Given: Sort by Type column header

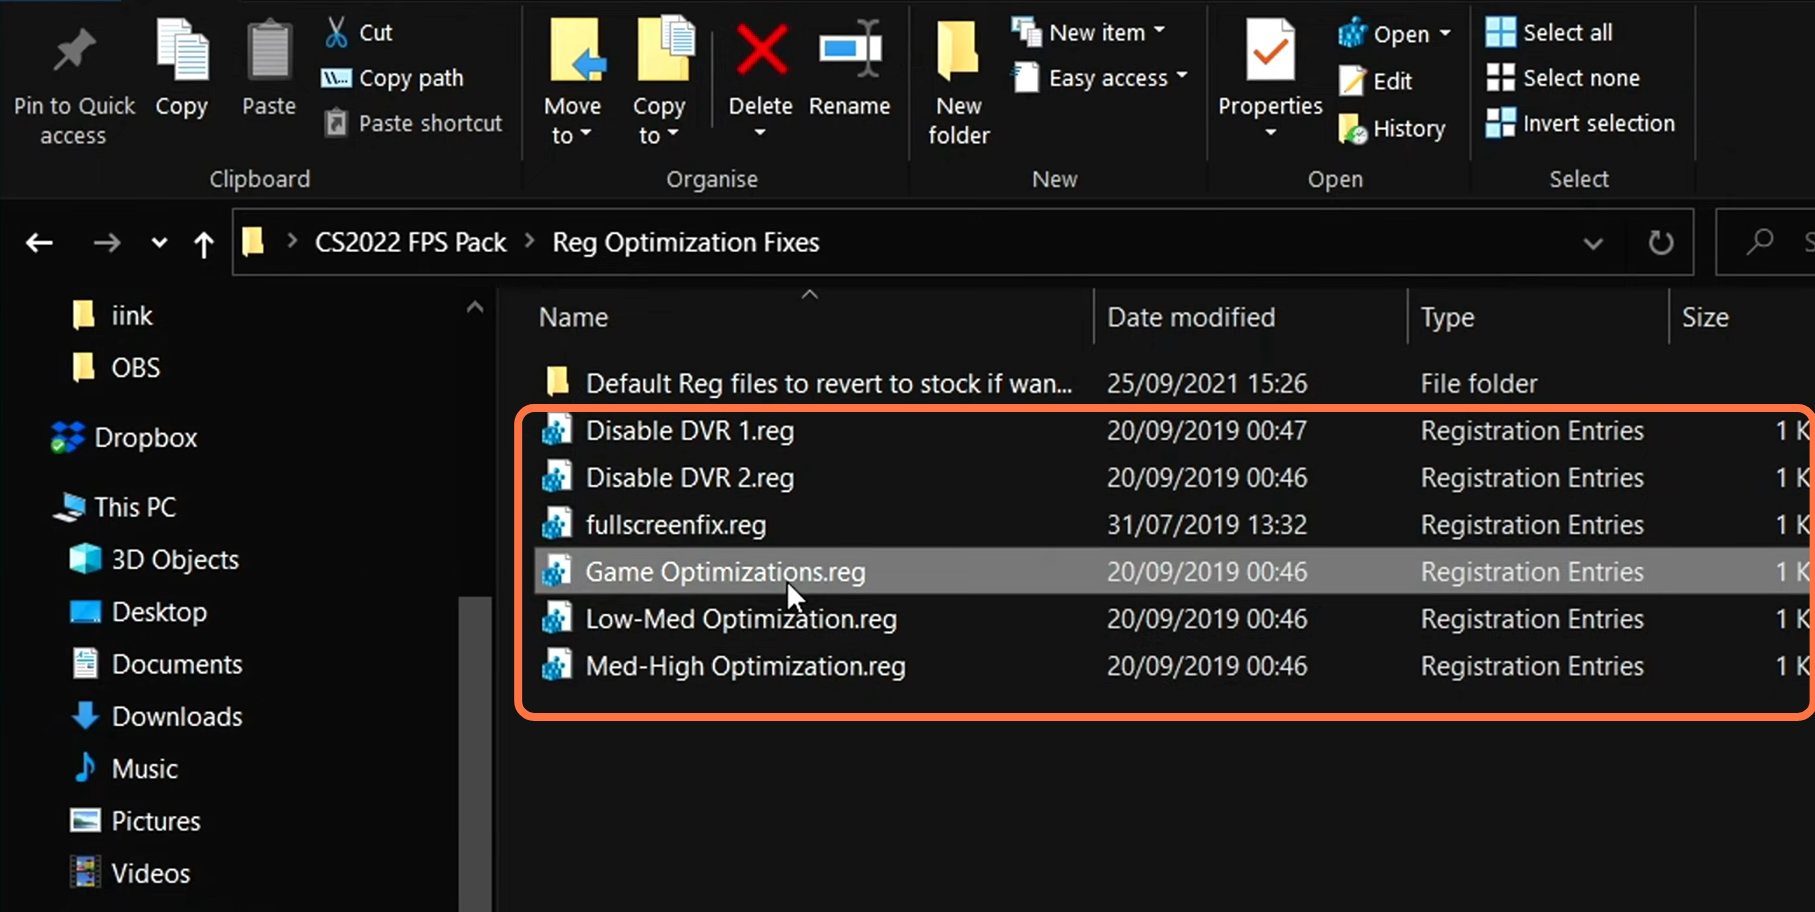Looking at the screenshot, I should (1447, 317).
